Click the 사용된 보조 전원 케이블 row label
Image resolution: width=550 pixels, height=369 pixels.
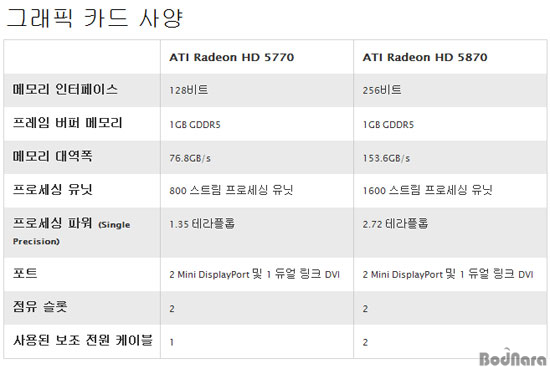(83, 340)
